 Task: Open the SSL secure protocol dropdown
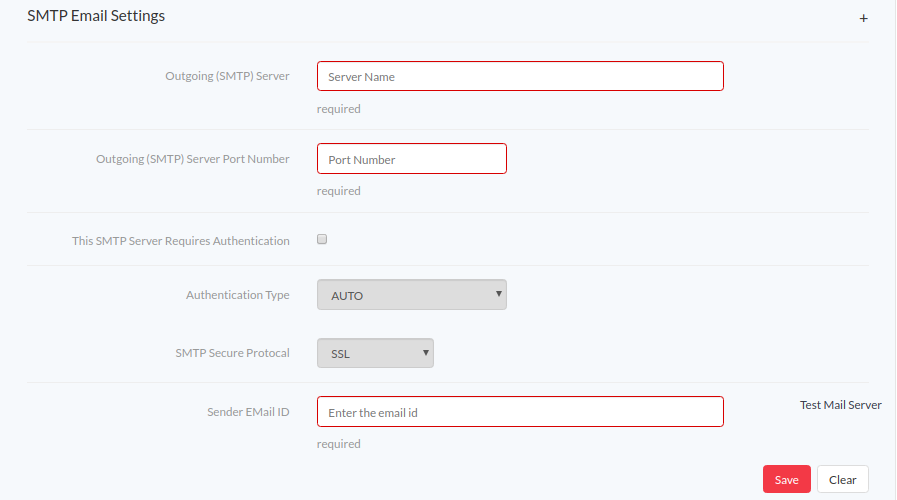pyautogui.click(x=375, y=353)
